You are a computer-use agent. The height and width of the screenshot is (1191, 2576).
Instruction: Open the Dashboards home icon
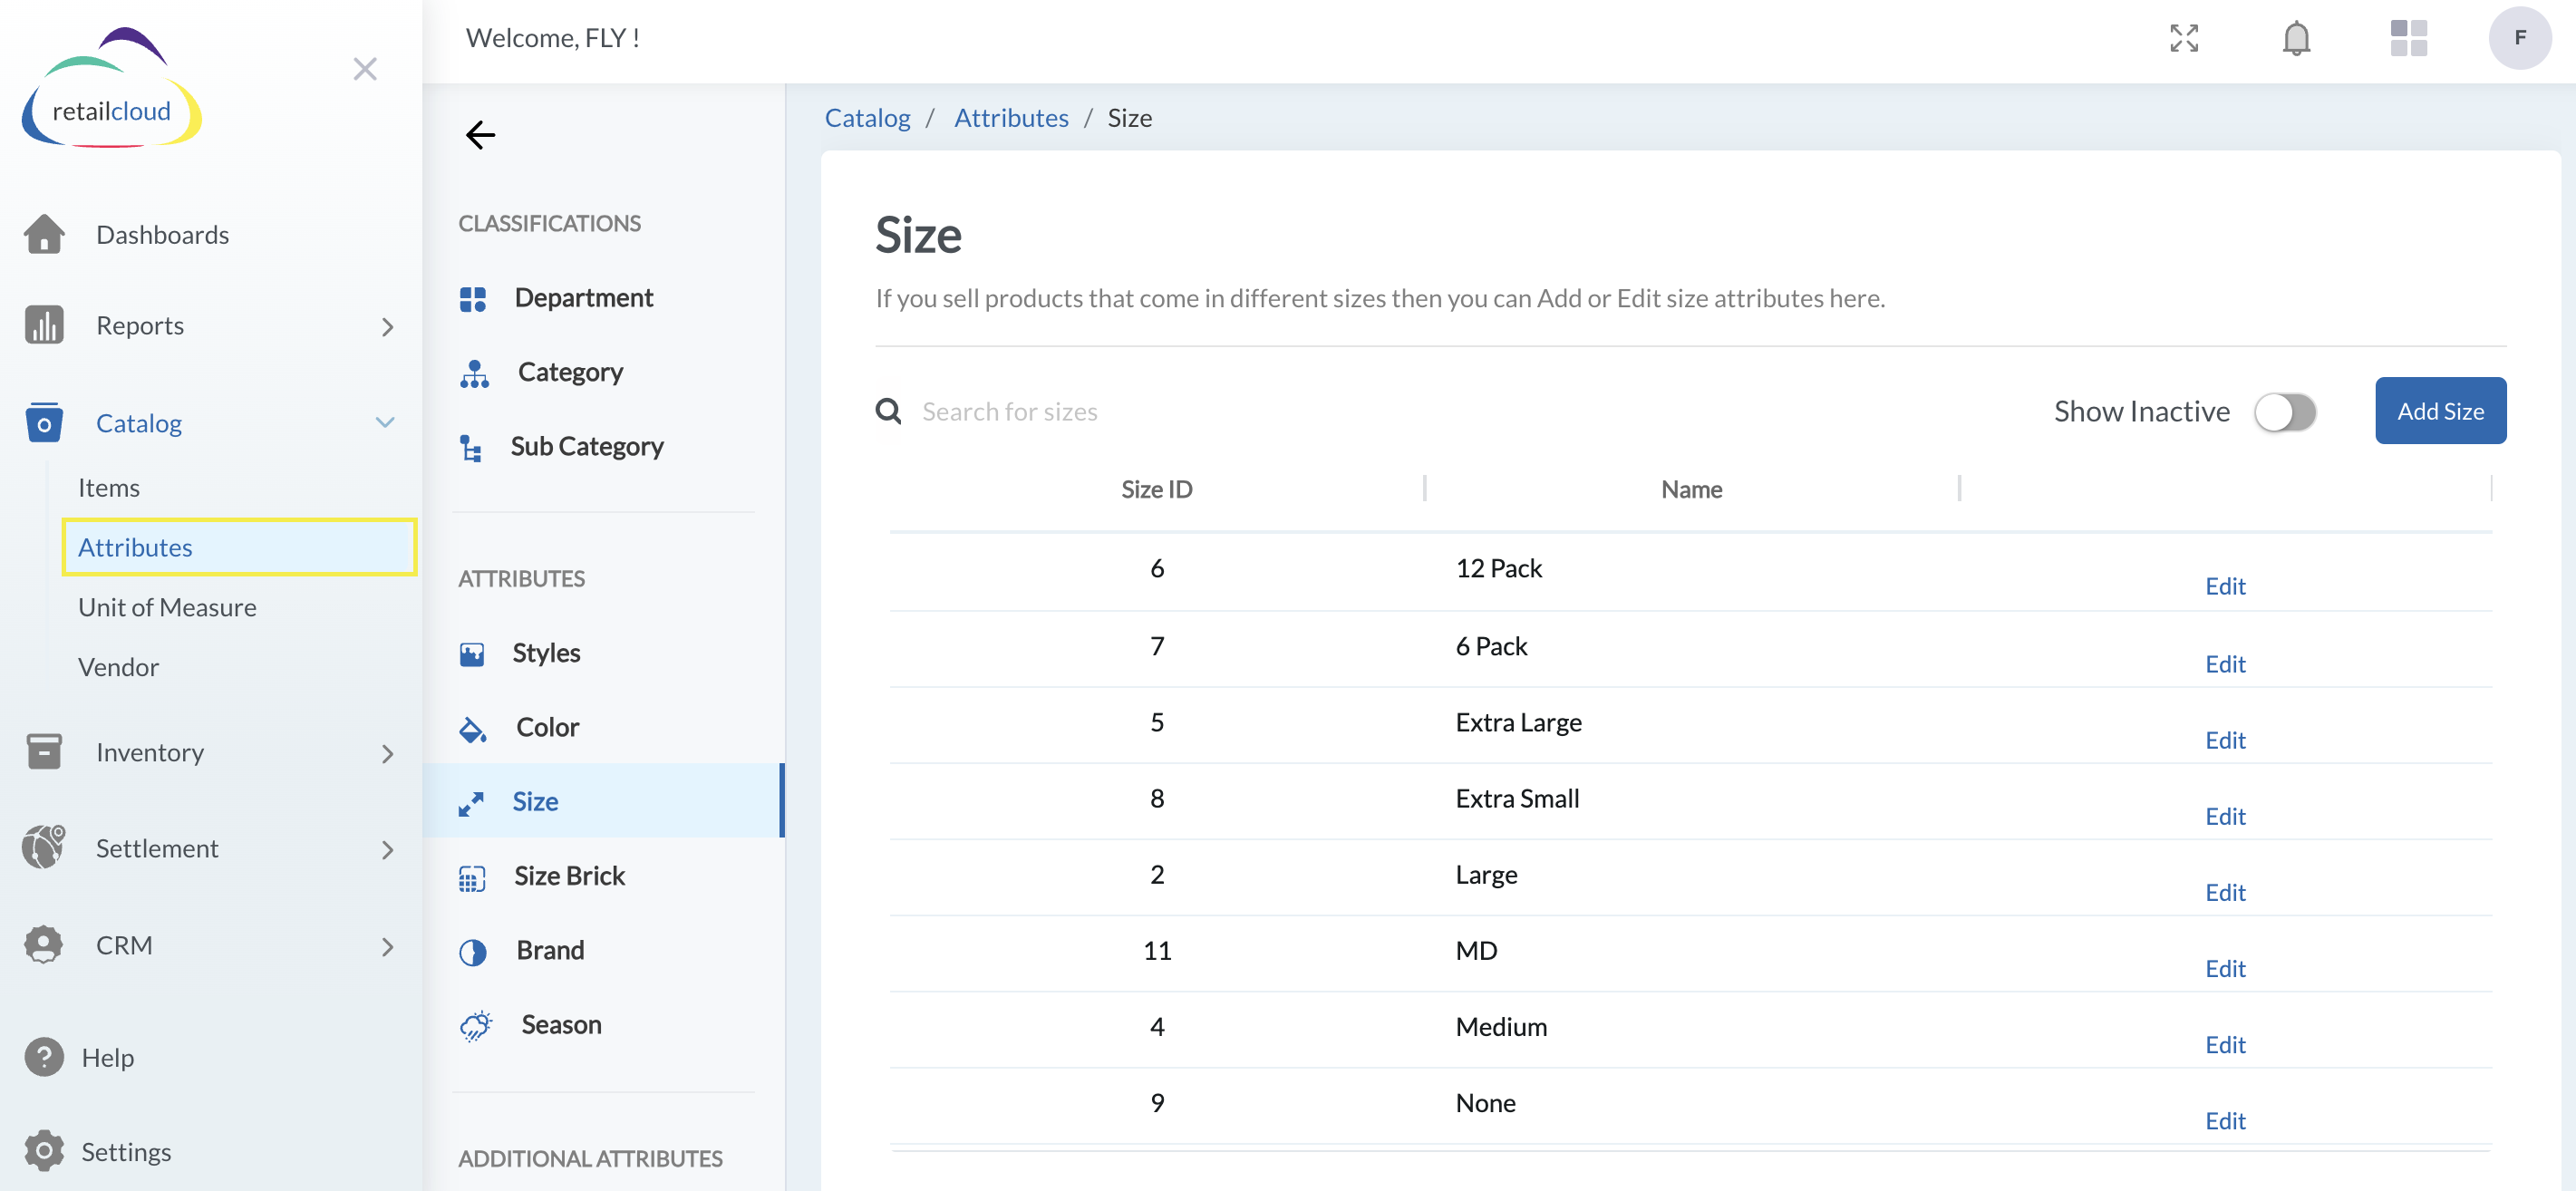coord(44,234)
